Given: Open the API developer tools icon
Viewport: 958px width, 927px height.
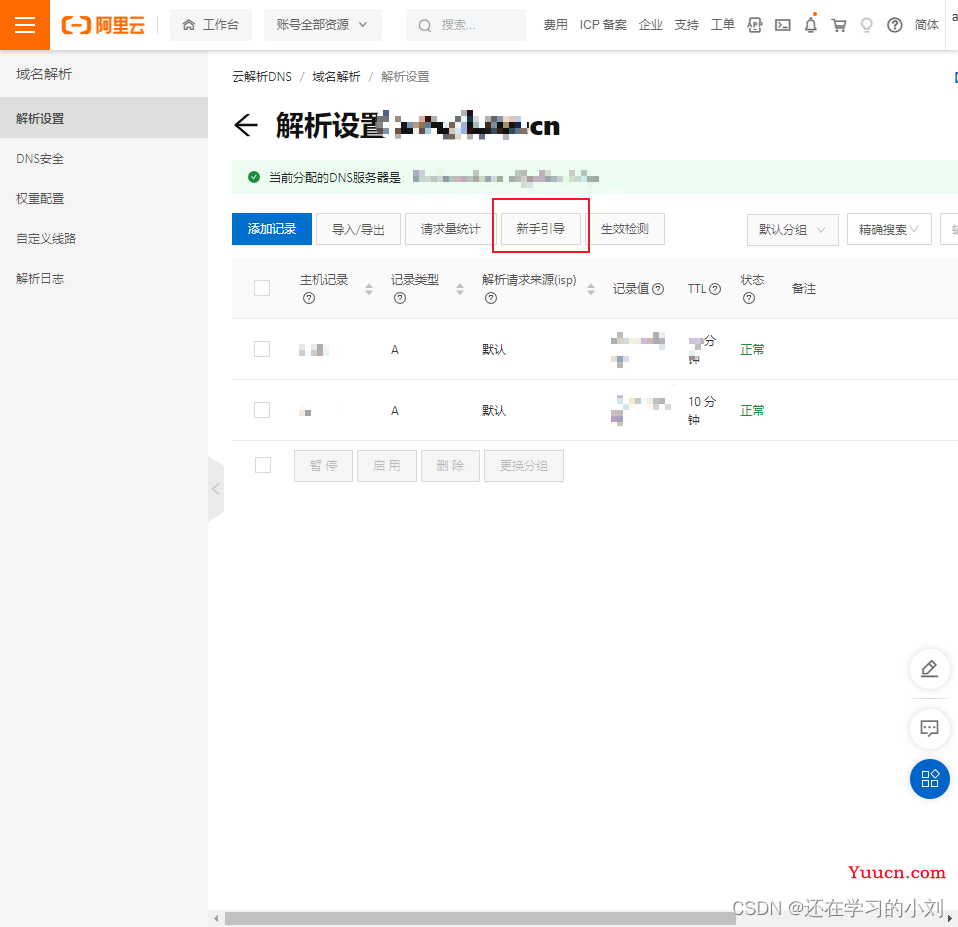Looking at the screenshot, I should coord(755,25).
